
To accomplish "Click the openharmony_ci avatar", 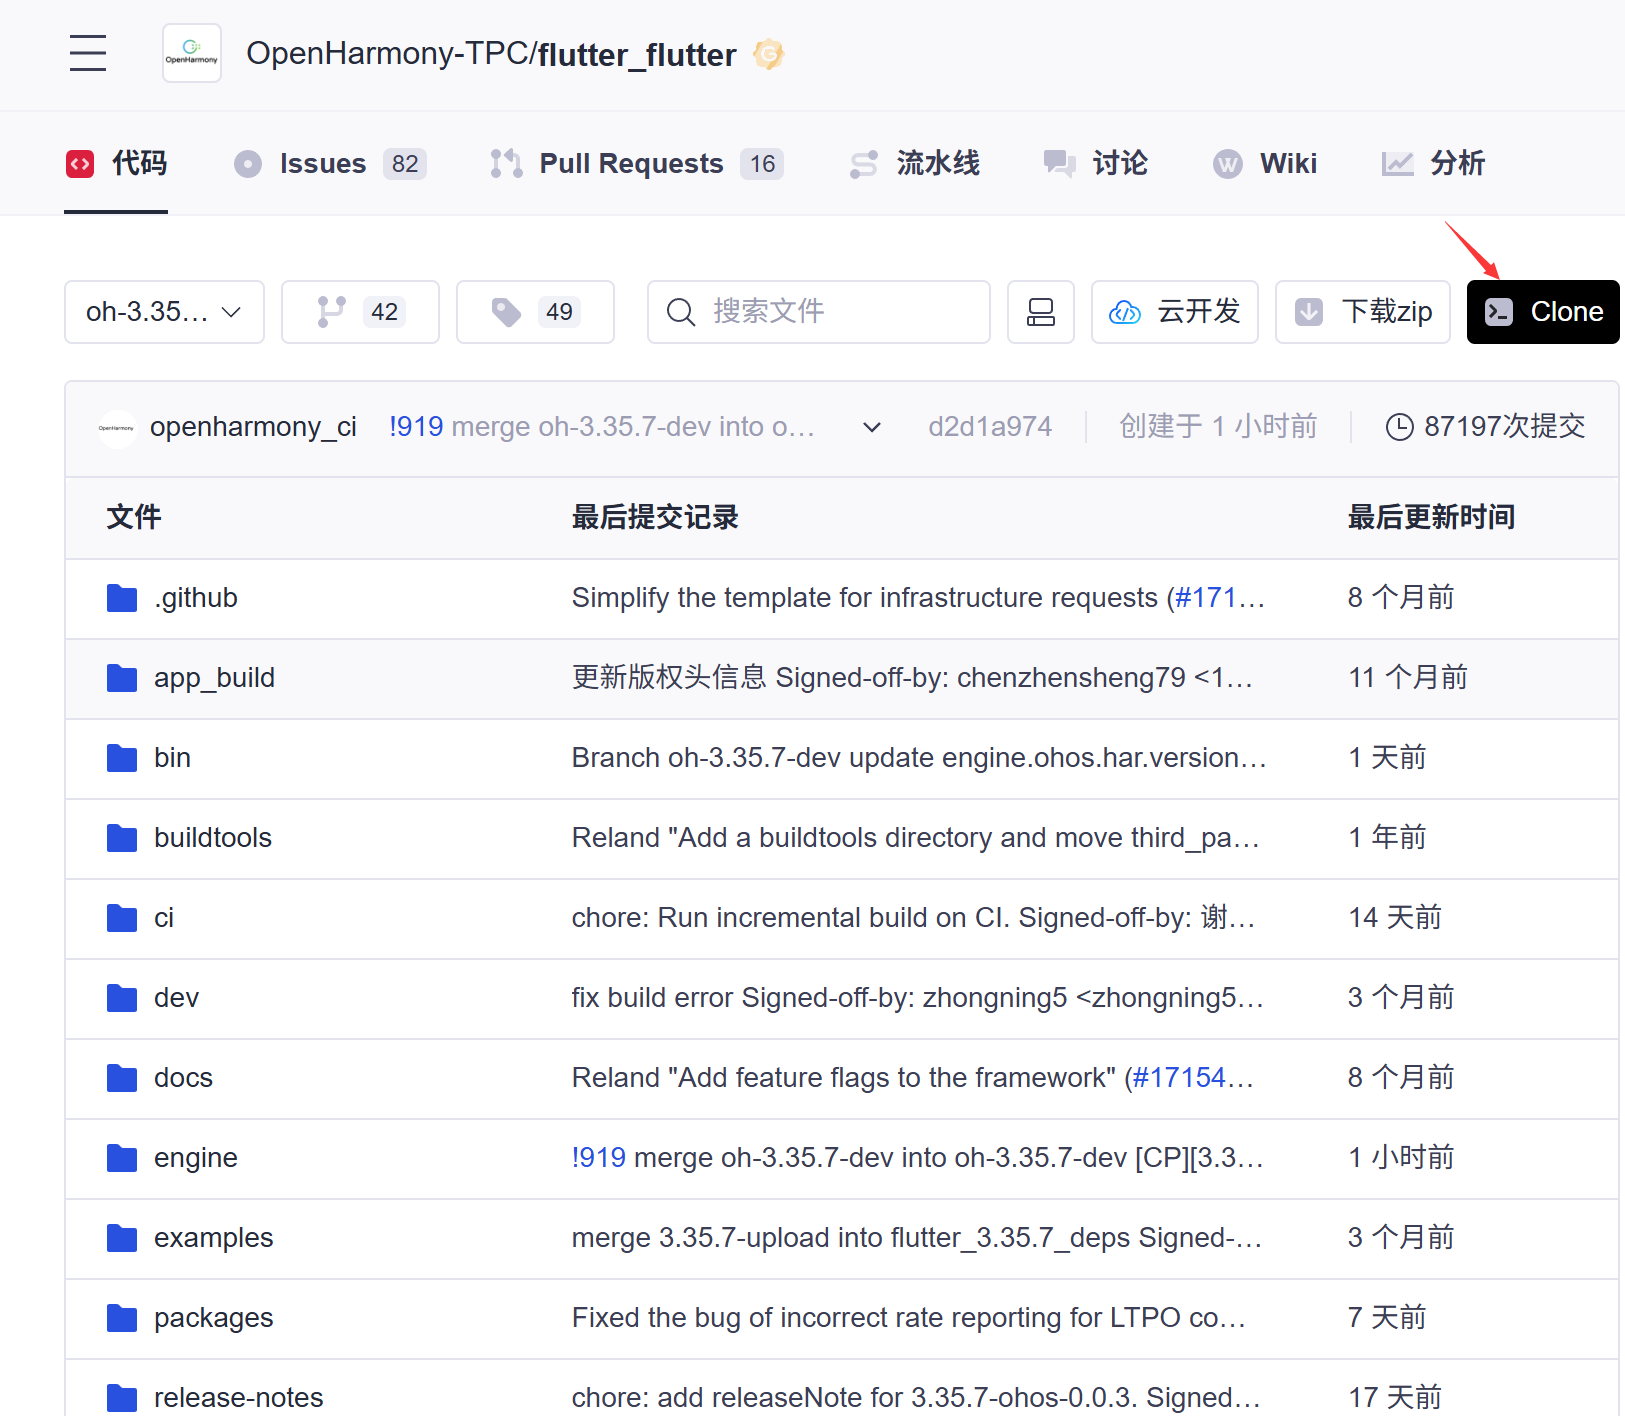I will pyautogui.click(x=117, y=428).
